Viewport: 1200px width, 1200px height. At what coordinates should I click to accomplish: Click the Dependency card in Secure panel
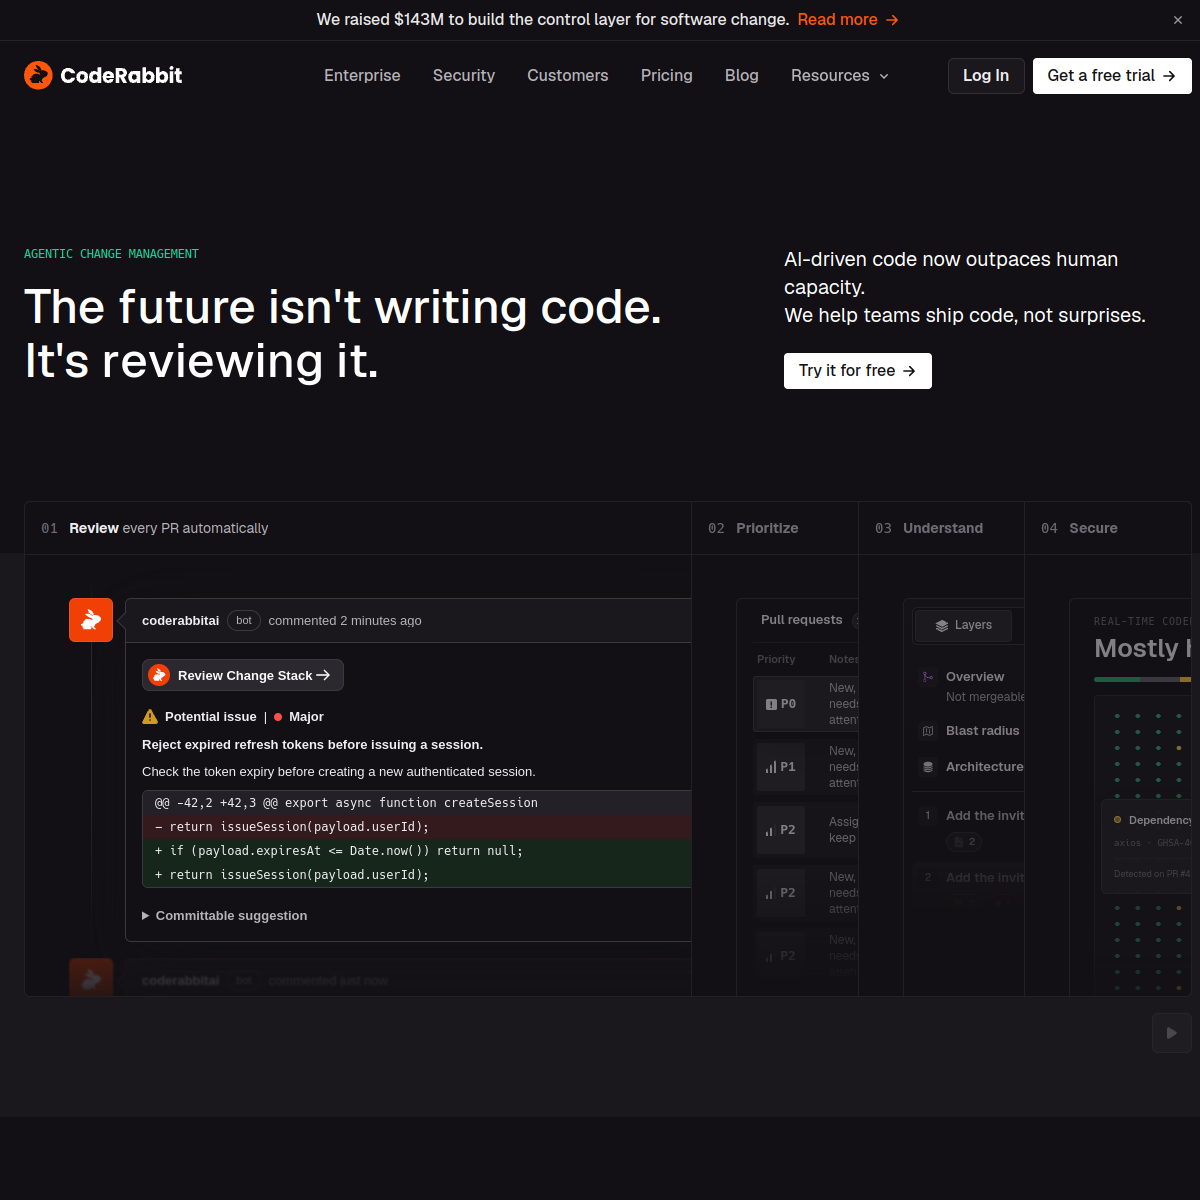tap(1146, 846)
